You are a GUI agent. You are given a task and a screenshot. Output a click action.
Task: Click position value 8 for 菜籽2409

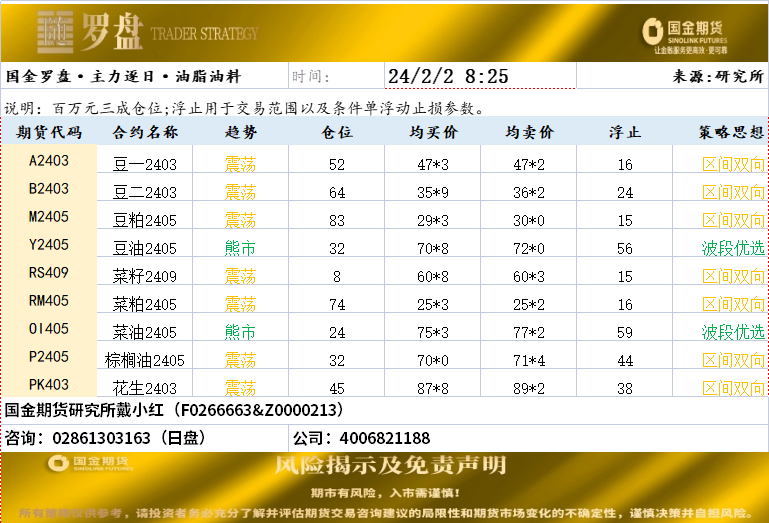(x=337, y=276)
